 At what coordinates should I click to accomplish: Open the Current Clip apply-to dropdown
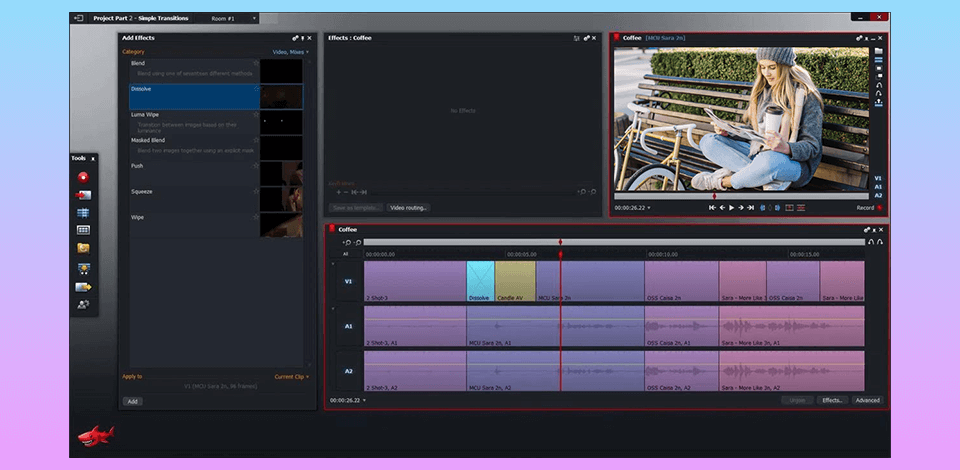pos(292,377)
